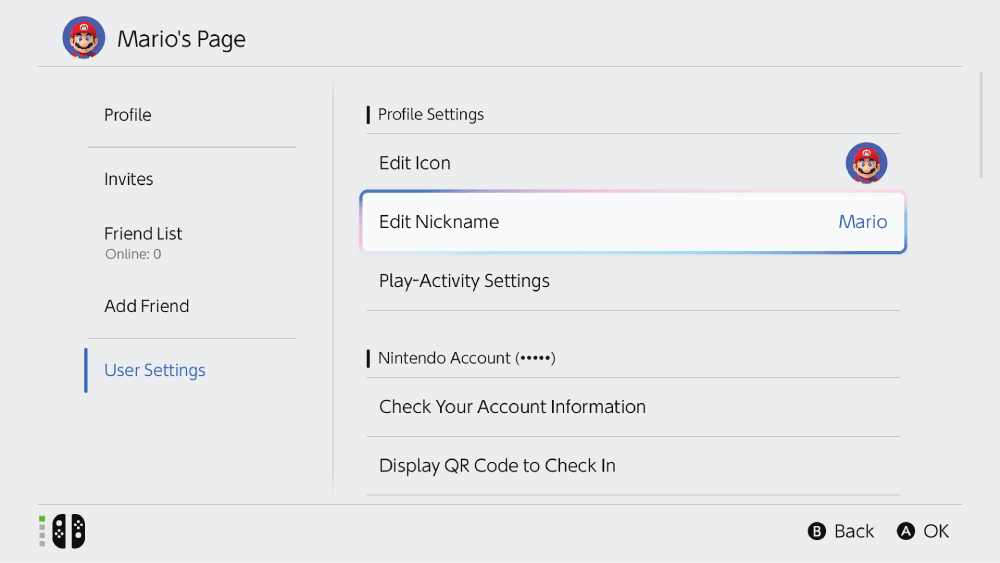The height and width of the screenshot is (563, 1000).
Task: Select the Edit Nickname row
Action: pyautogui.click(x=439, y=222)
